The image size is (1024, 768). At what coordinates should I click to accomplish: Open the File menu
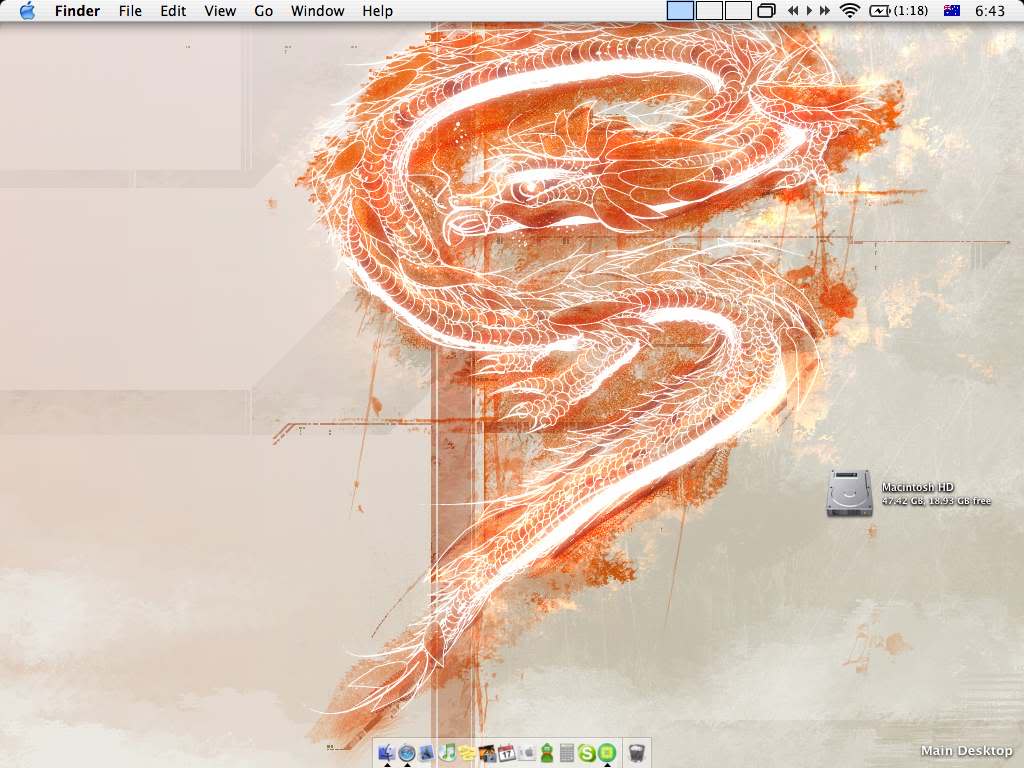coord(130,11)
